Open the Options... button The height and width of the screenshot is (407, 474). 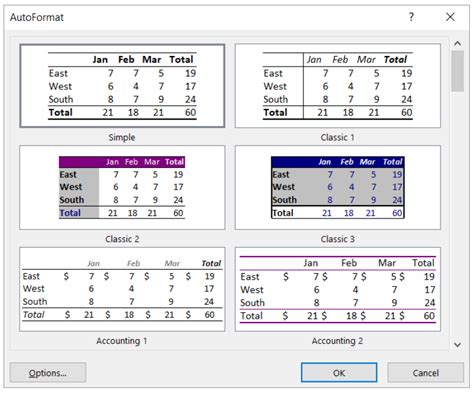click(x=48, y=372)
